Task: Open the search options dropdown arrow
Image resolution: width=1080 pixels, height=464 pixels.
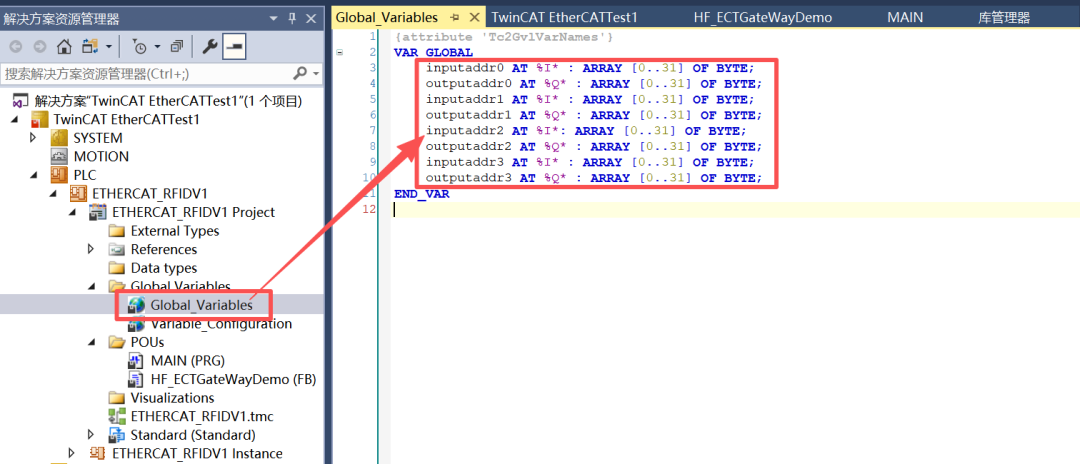Action: pyautogui.click(x=316, y=74)
